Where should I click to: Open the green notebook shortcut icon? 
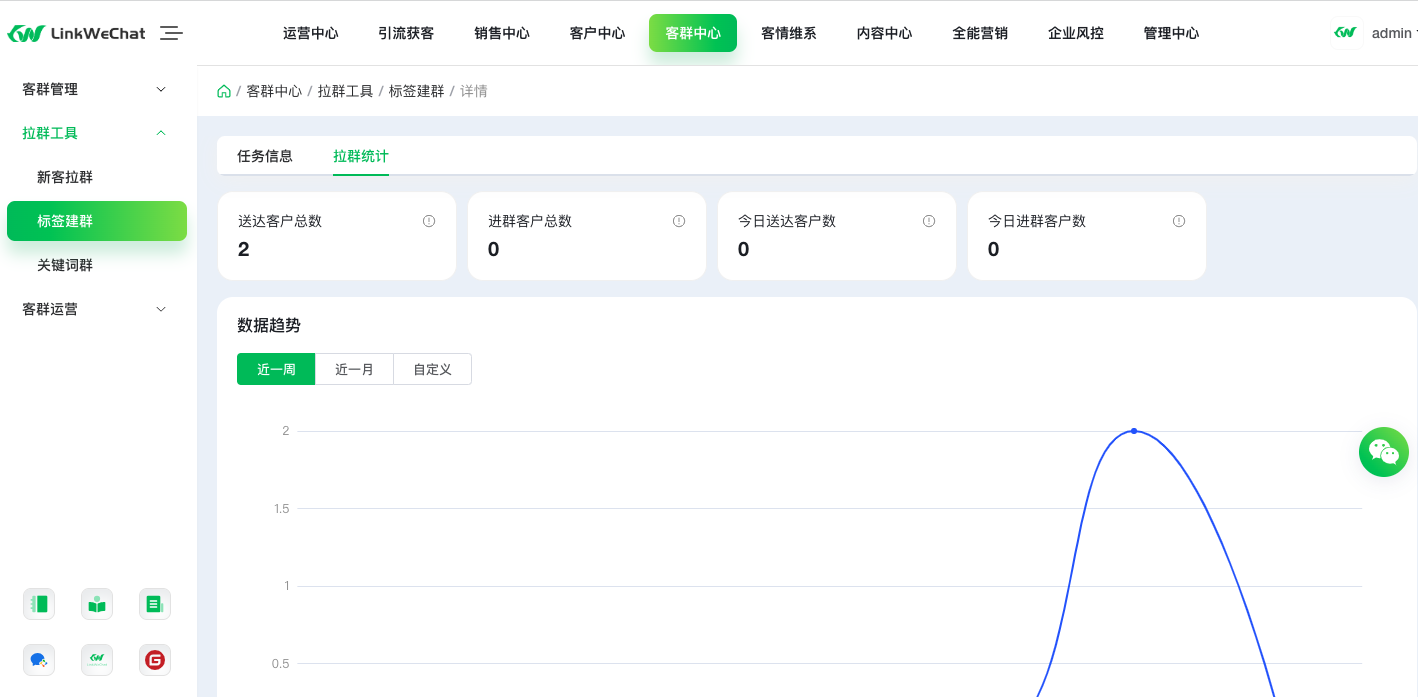tap(39, 604)
